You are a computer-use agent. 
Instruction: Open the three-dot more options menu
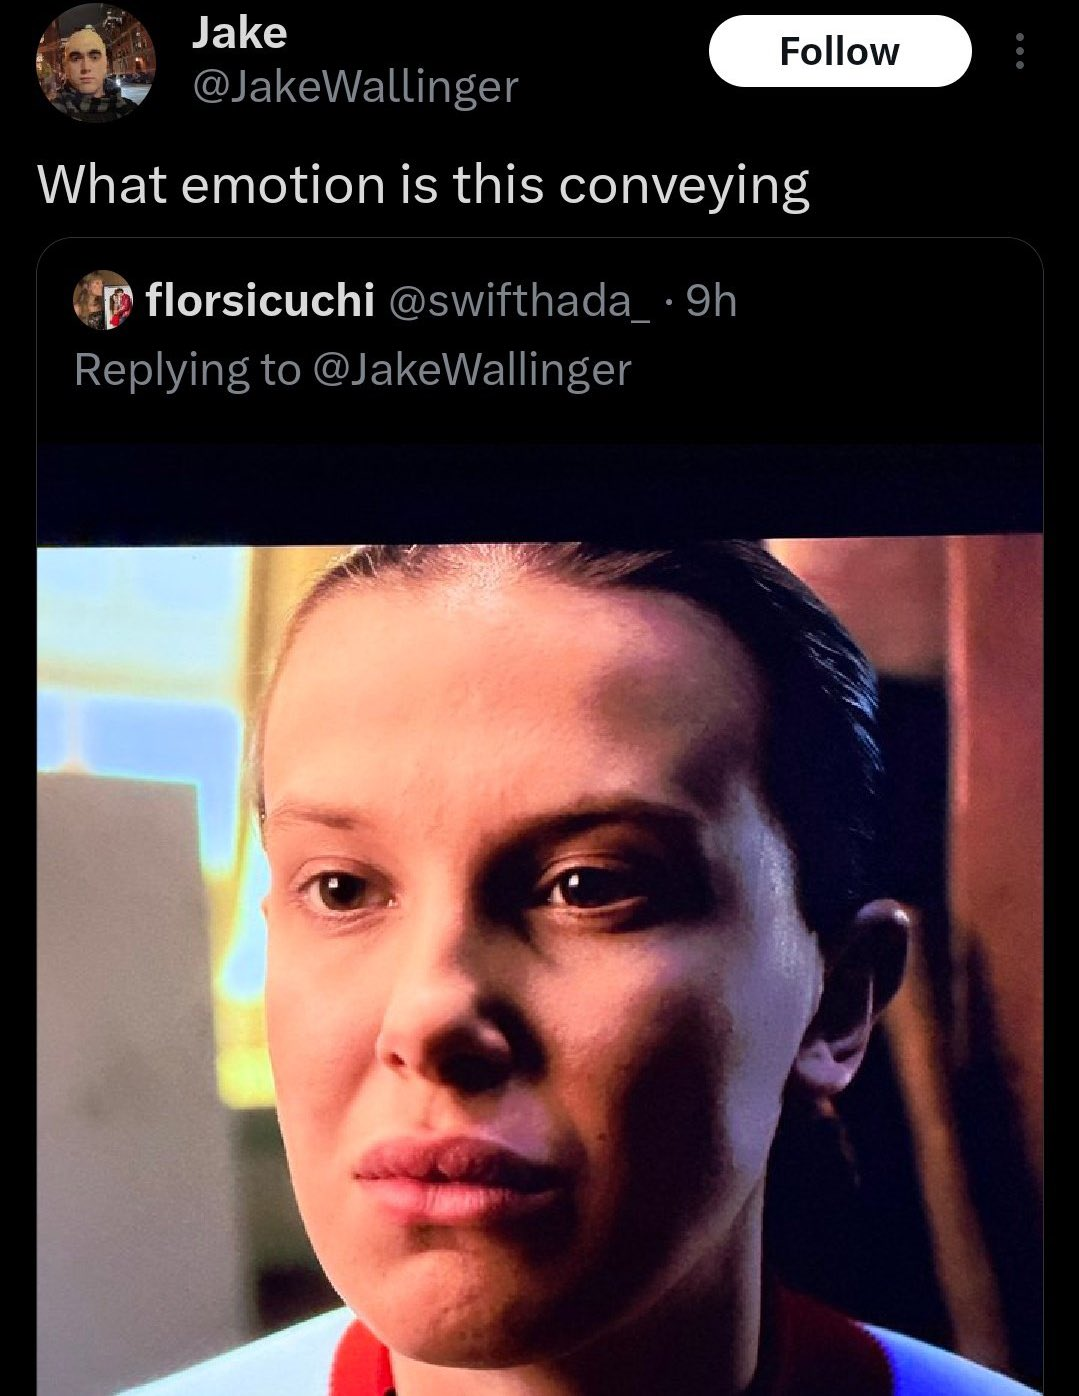tap(1019, 51)
